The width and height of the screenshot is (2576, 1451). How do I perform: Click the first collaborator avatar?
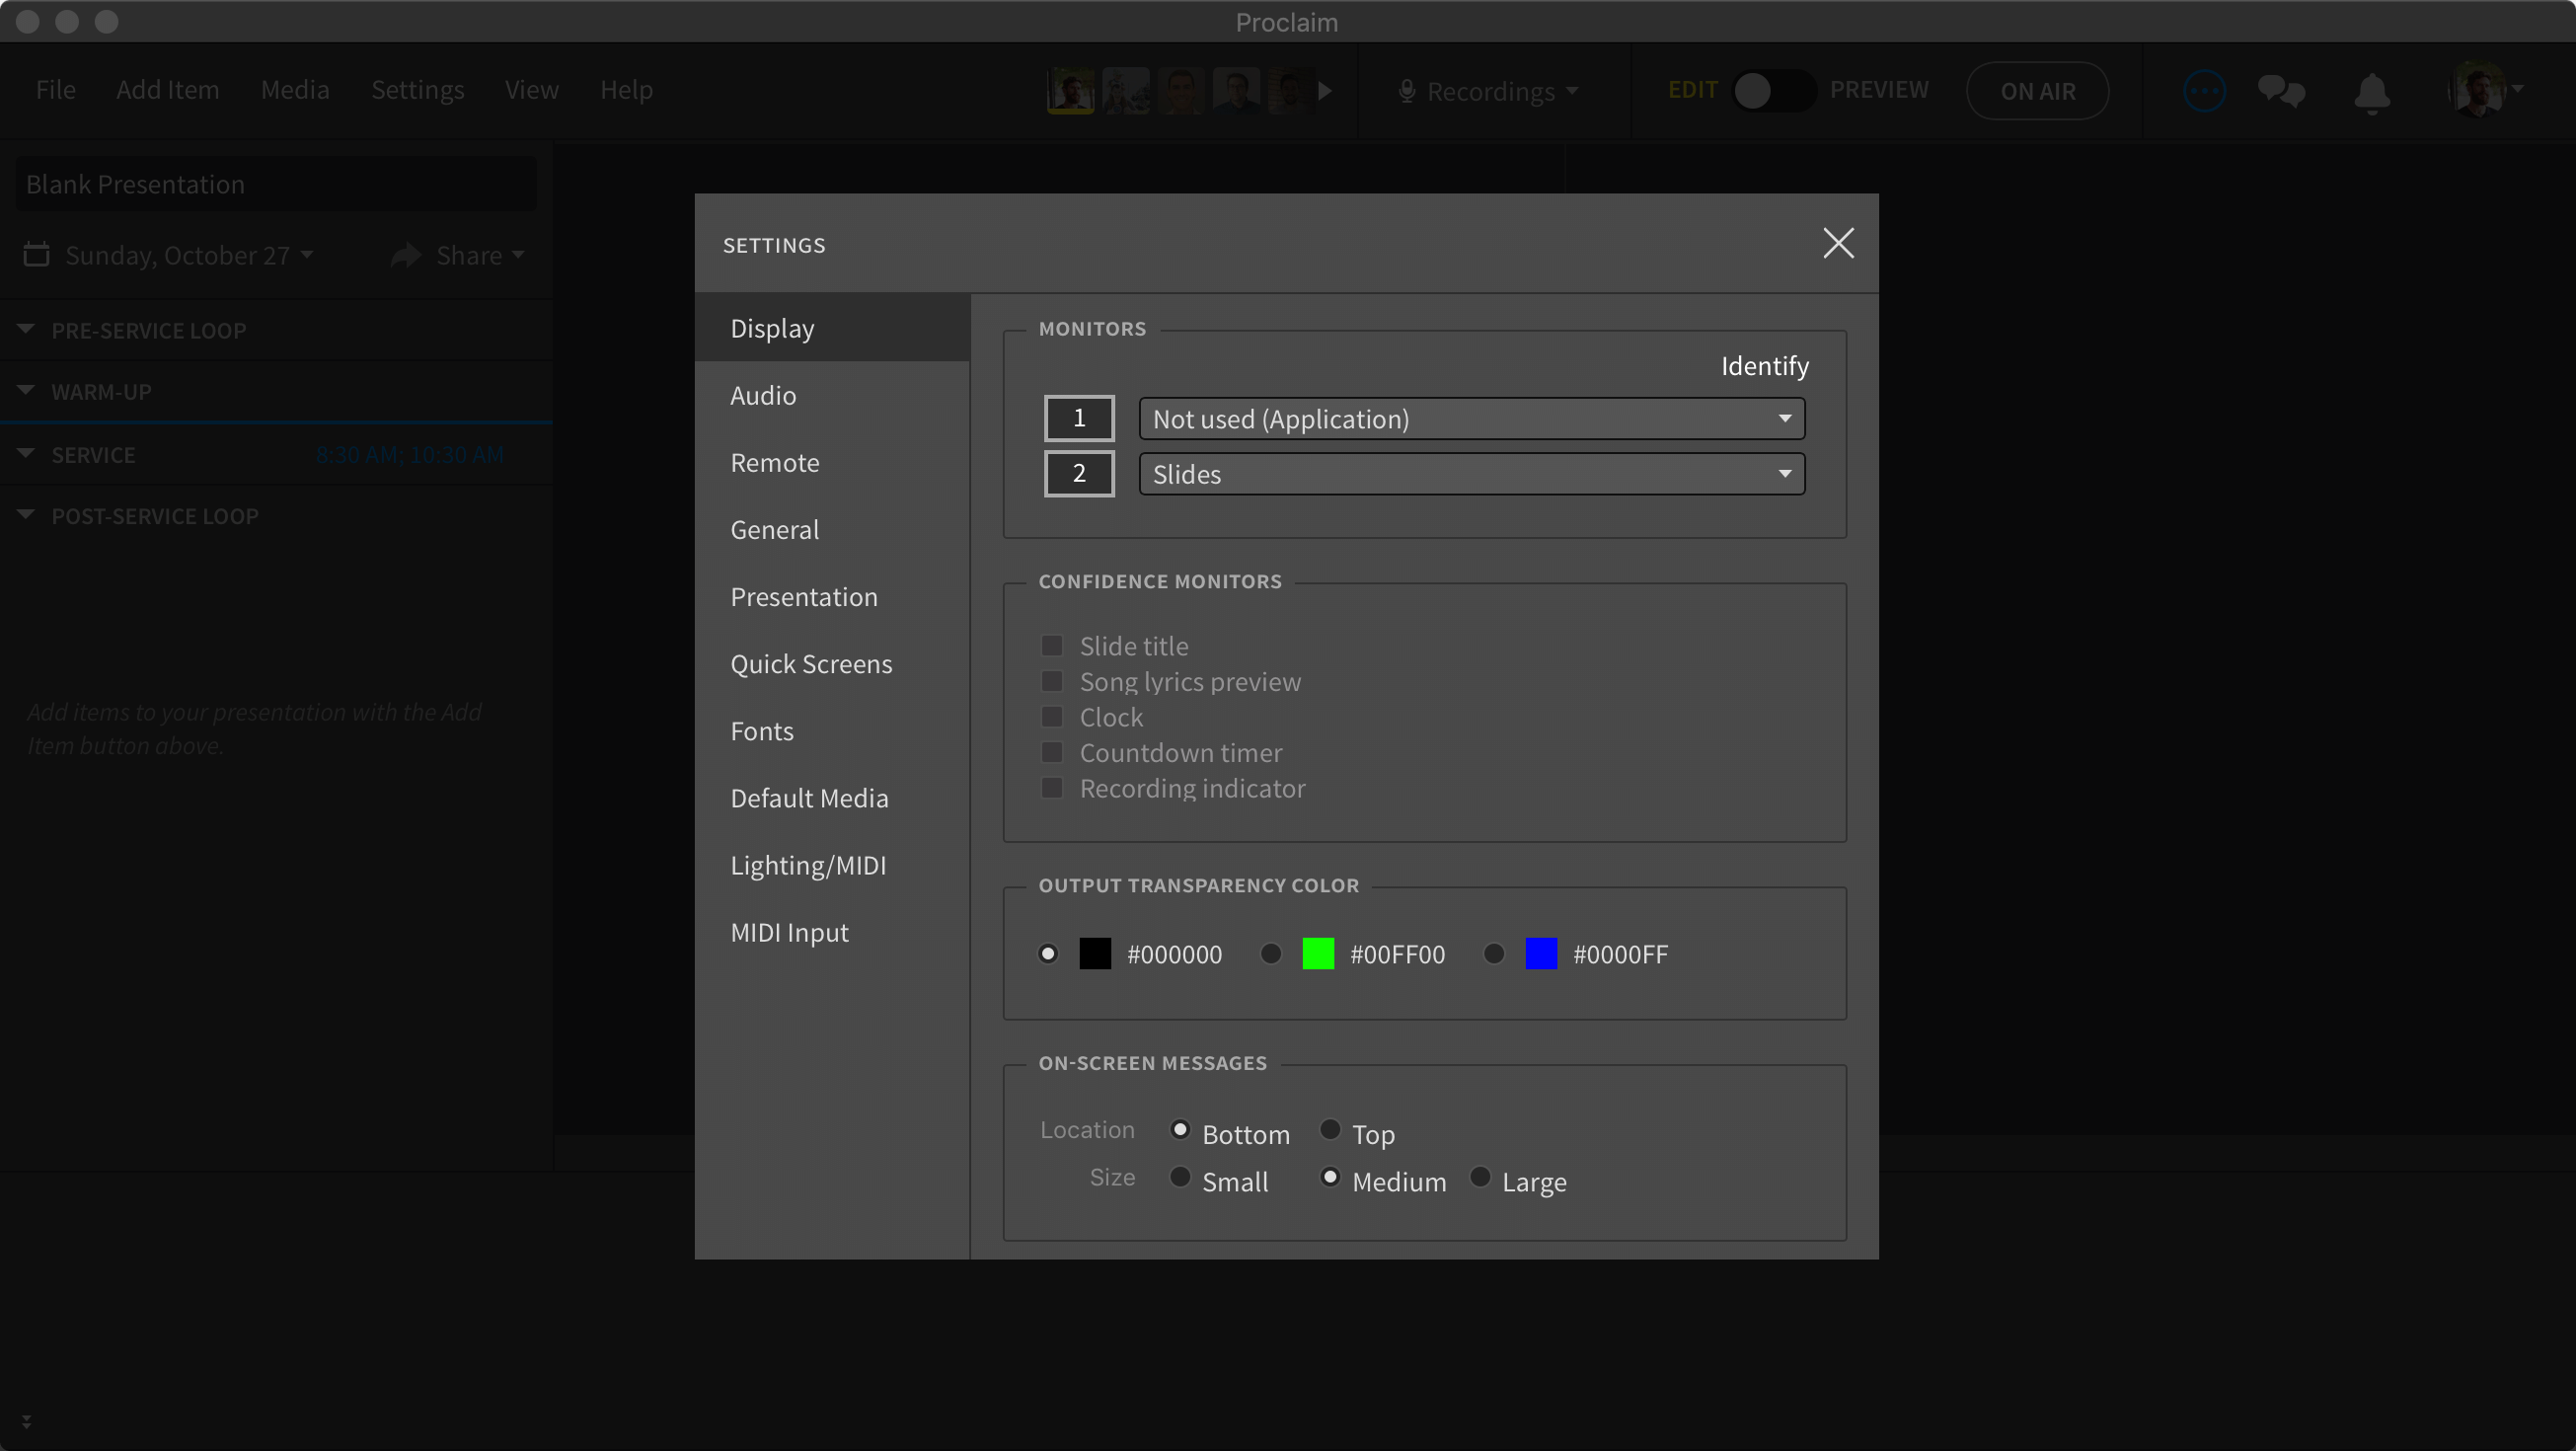coord(1070,91)
